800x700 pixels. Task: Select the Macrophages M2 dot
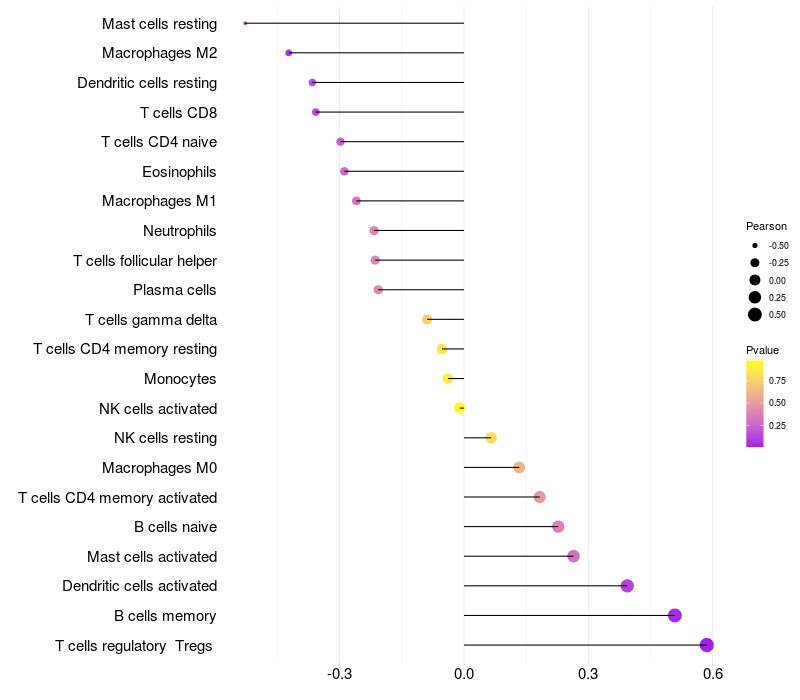pos(289,53)
